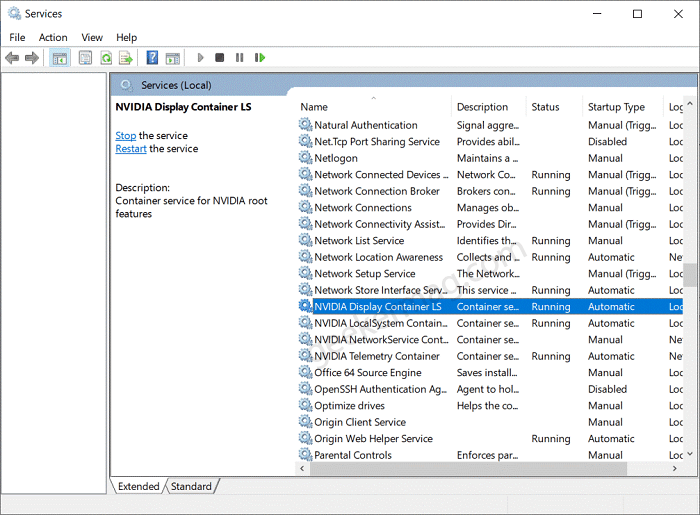Screen dimensions: 700x515
Task: Select the Network Setup Service row
Action: [490, 274]
